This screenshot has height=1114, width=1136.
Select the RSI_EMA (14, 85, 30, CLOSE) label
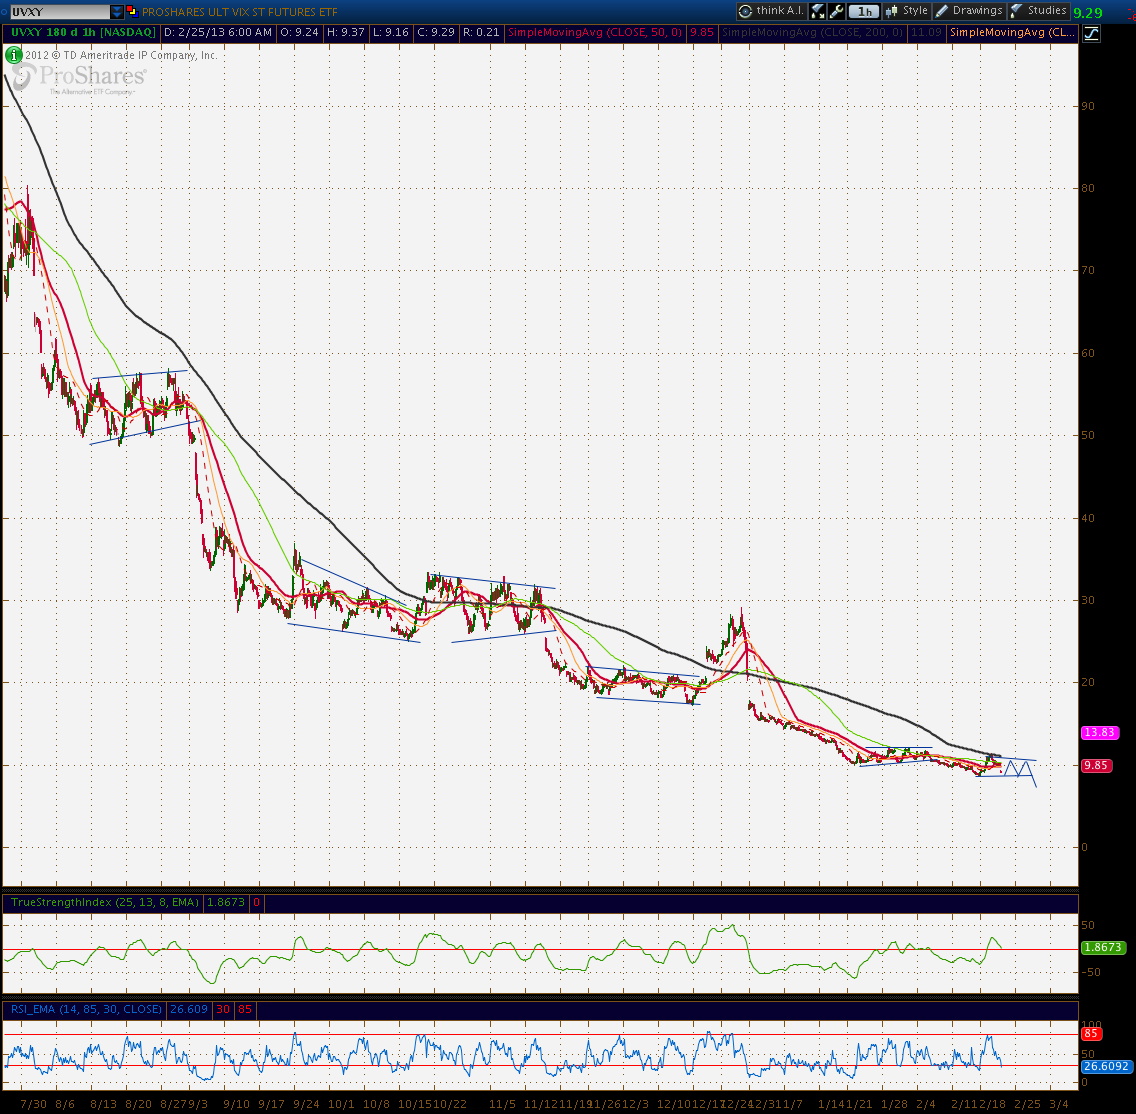pyautogui.click(x=86, y=1010)
